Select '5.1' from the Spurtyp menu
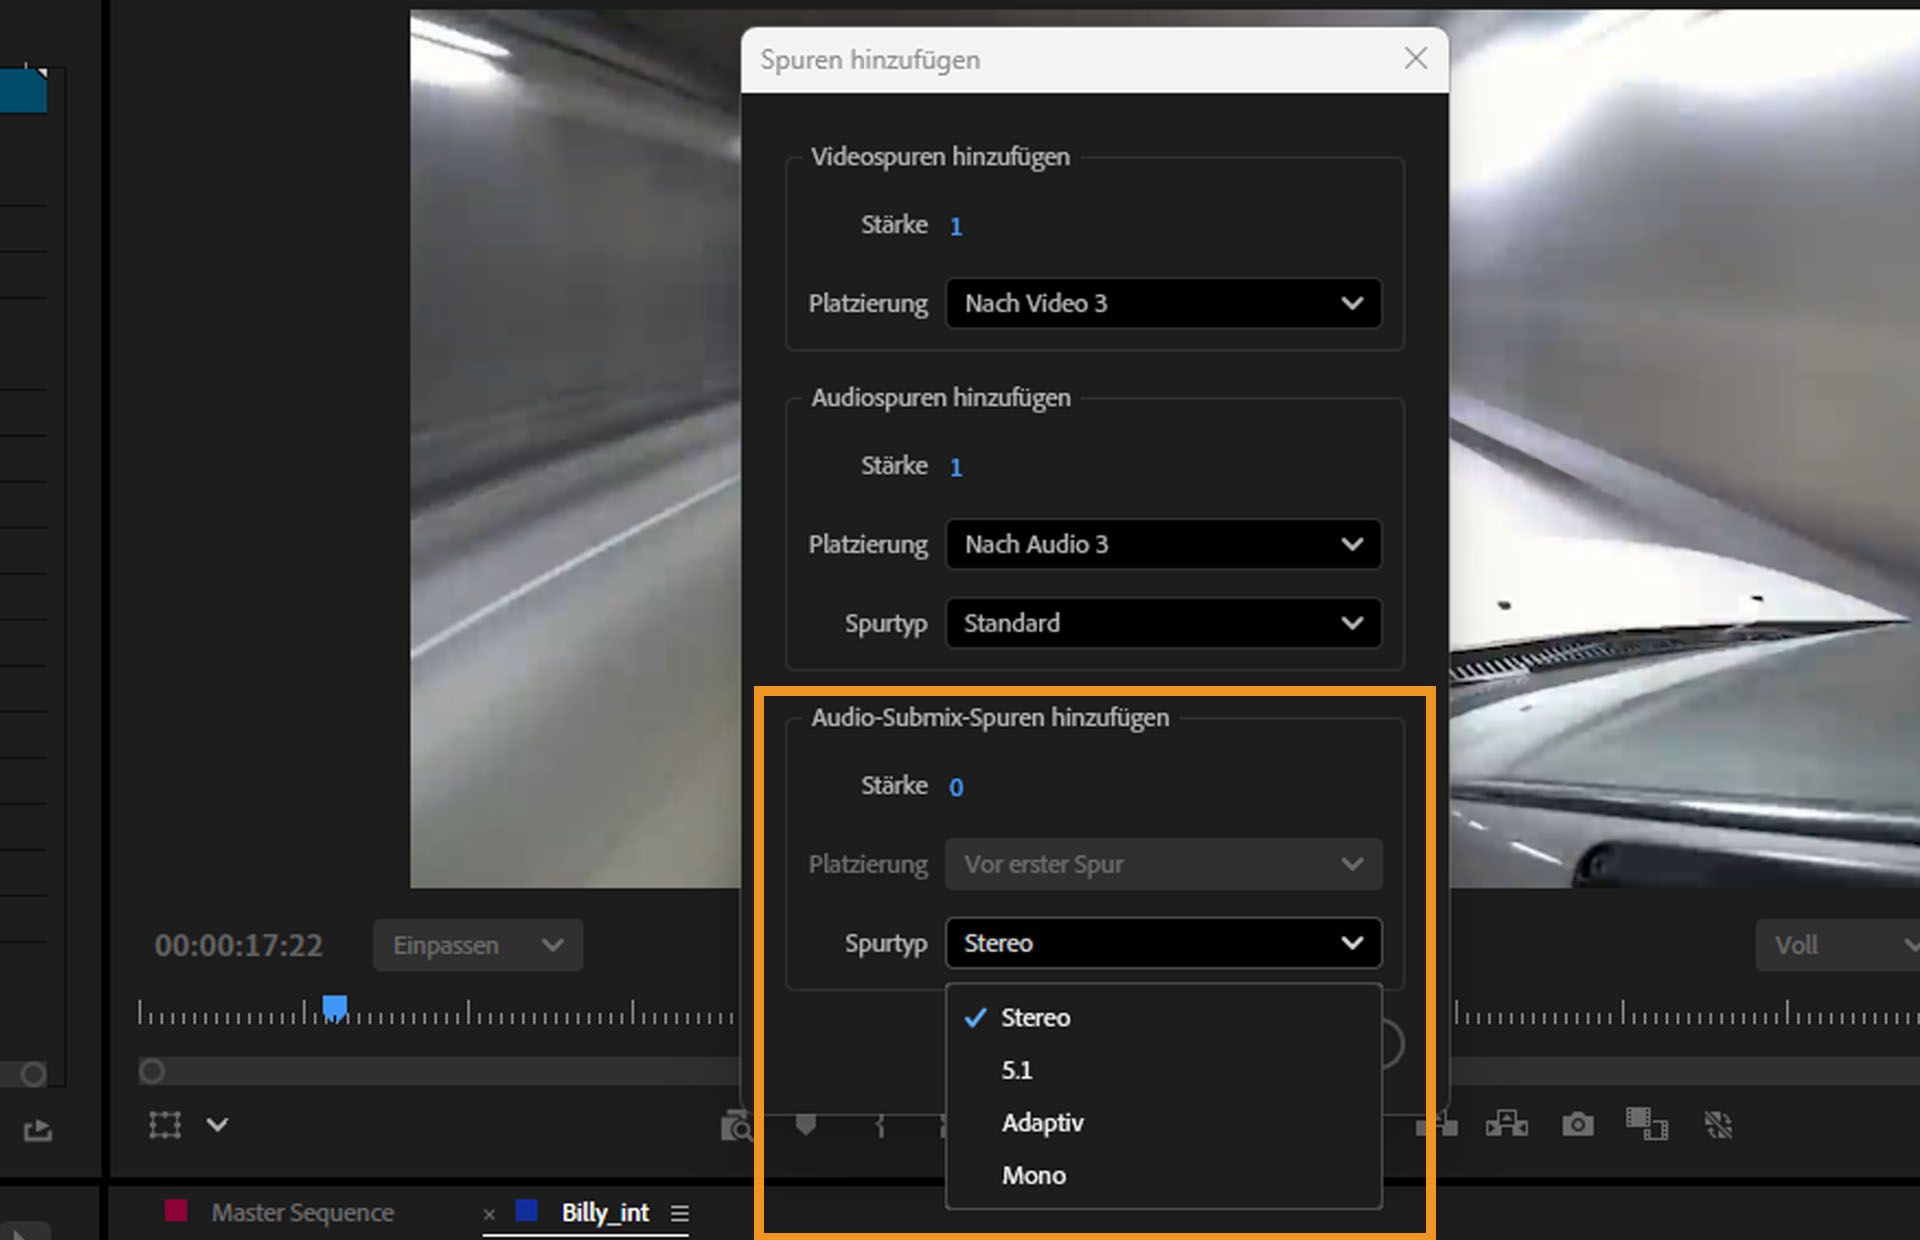Image resolution: width=1920 pixels, height=1240 pixels. click(1017, 1069)
